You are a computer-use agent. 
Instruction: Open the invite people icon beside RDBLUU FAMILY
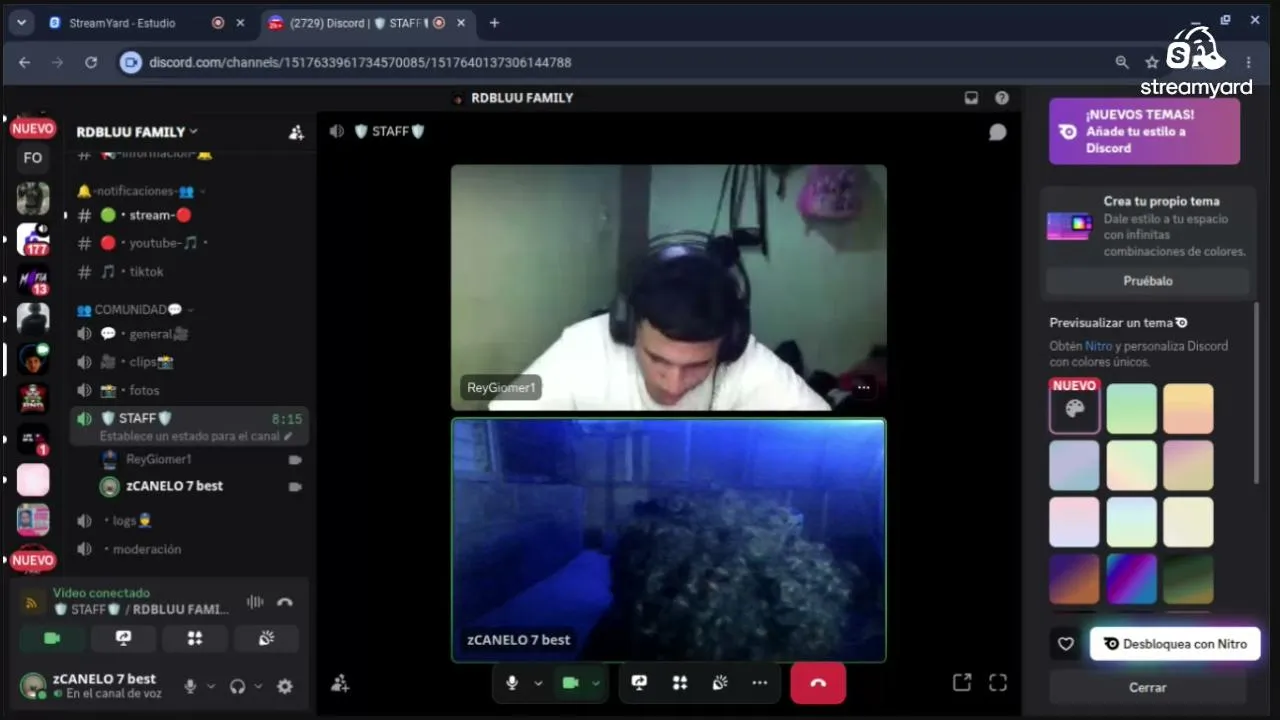coord(296,132)
